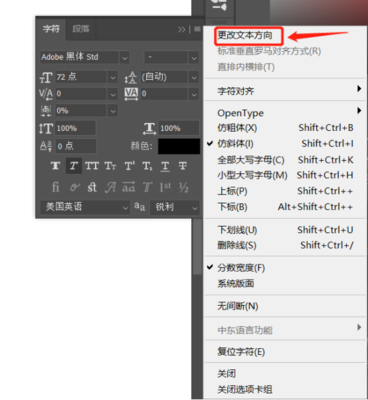Image resolution: width=368 pixels, height=400 pixels.
Task: Click the vertical scale icon
Action: point(46,129)
